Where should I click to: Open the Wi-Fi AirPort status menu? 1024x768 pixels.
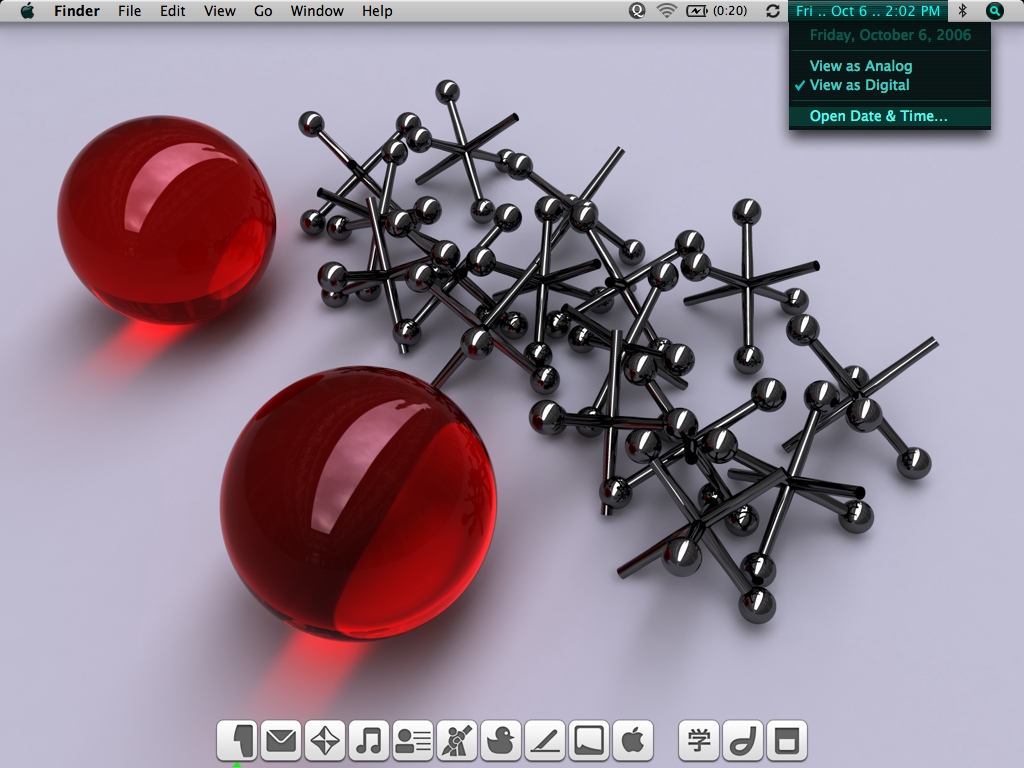[x=666, y=10]
